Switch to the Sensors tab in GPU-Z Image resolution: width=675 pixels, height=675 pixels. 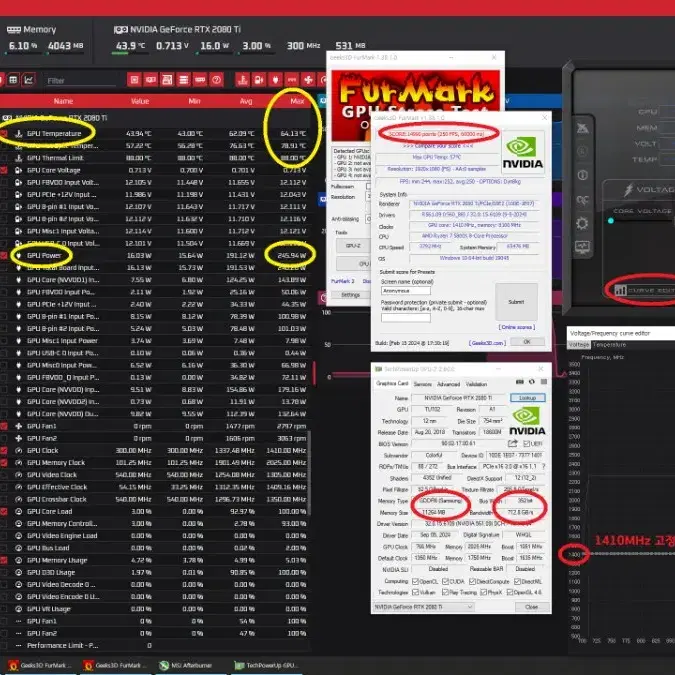point(422,384)
